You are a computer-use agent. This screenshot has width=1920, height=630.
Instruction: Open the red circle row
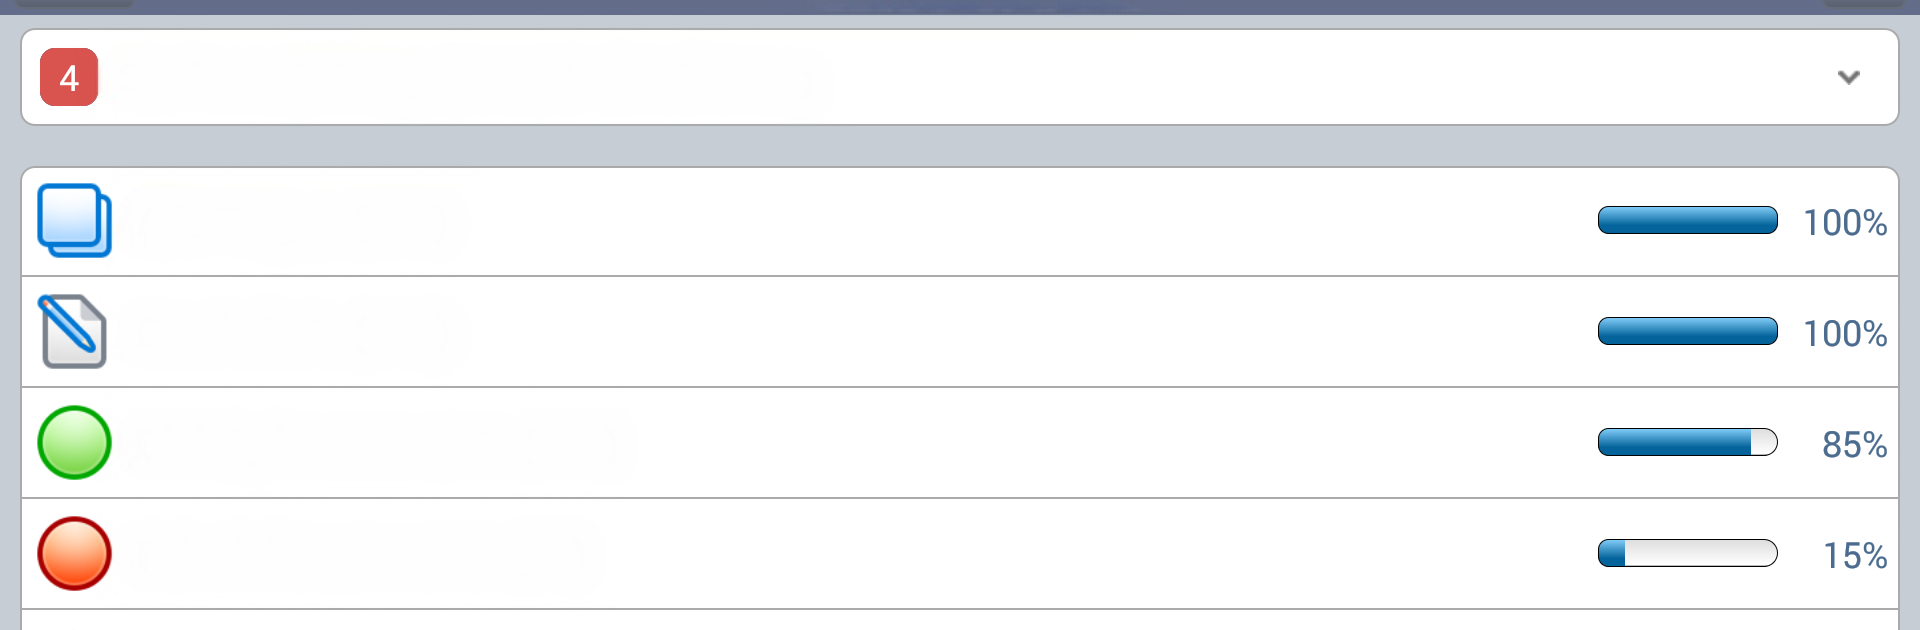[960, 554]
